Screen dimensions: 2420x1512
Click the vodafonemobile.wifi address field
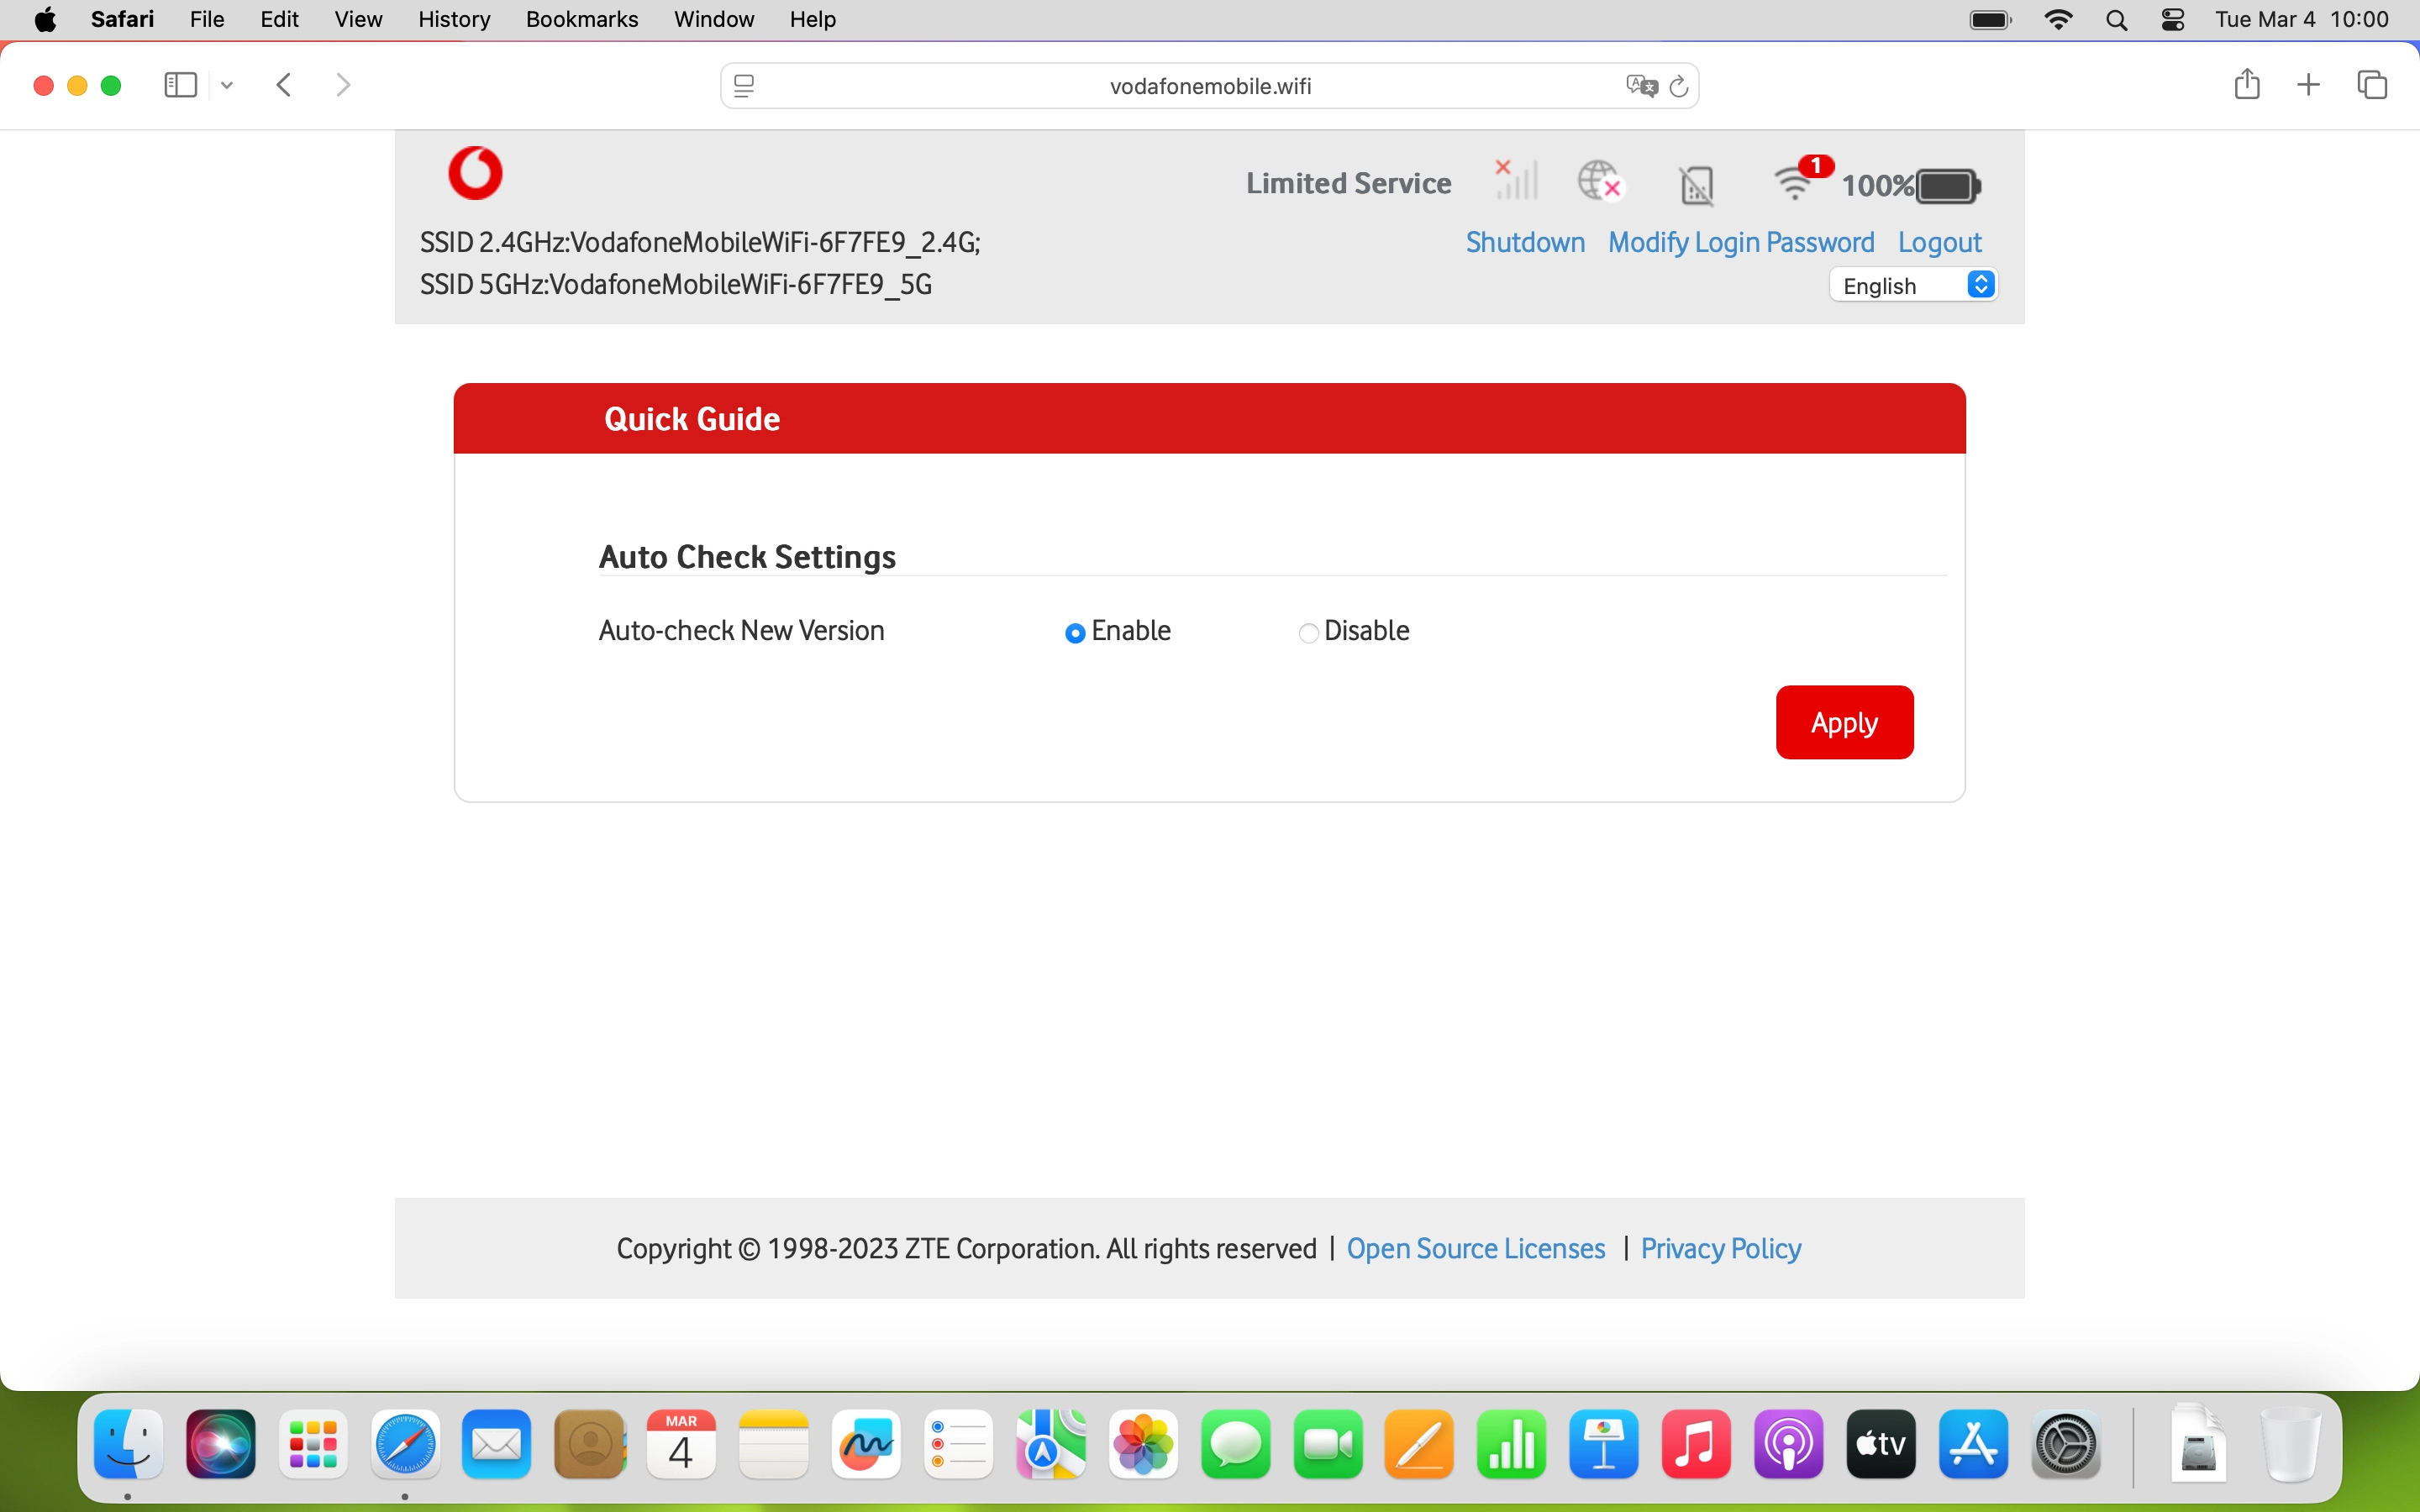pyautogui.click(x=1209, y=86)
